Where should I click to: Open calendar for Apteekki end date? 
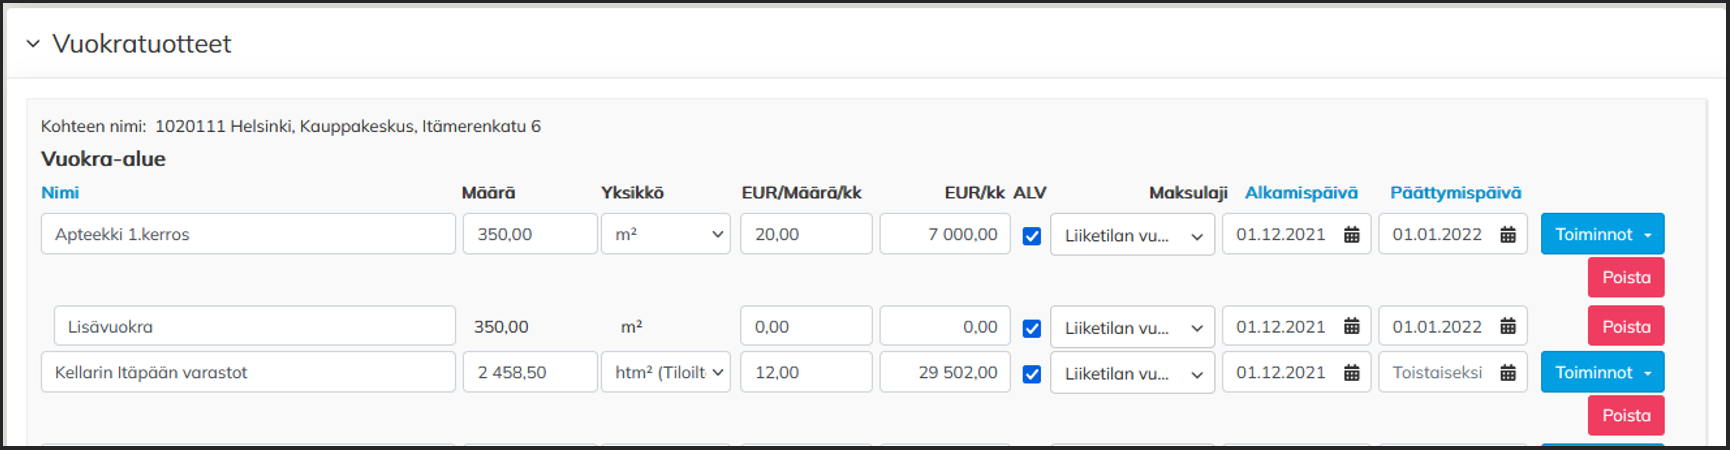[x=1508, y=235]
